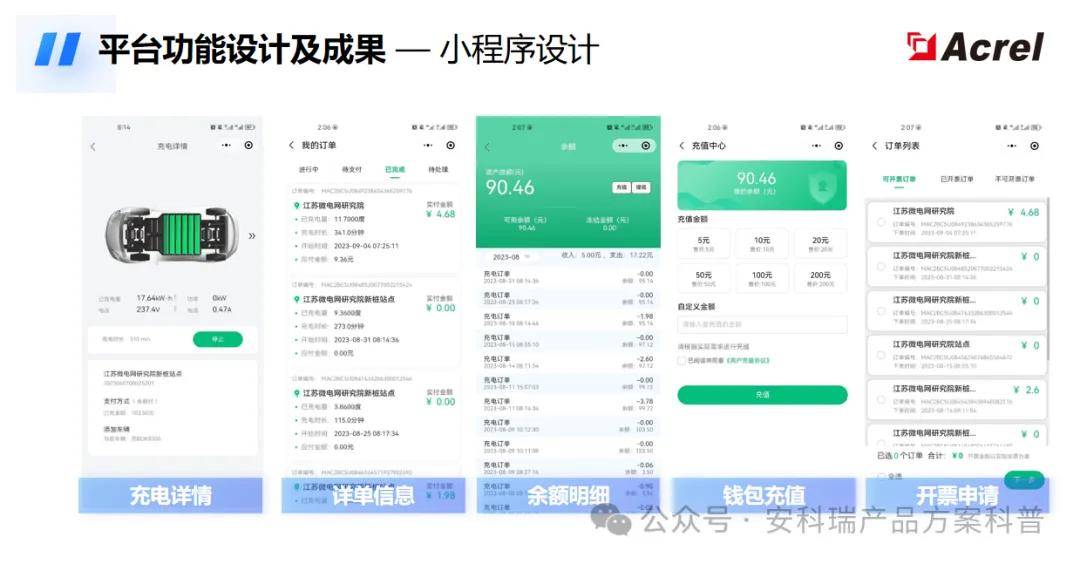Go back from the green 余额 screen
This screenshot has width=1080, height=564.
[x=488, y=147]
